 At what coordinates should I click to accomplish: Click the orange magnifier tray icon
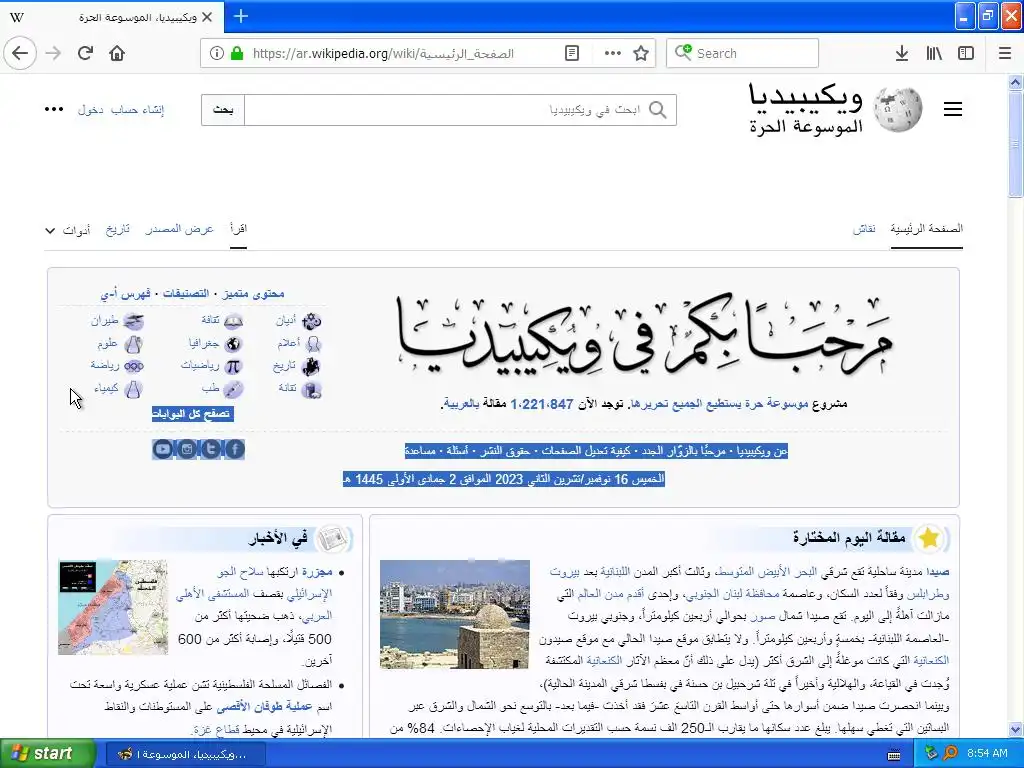coord(950,754)
